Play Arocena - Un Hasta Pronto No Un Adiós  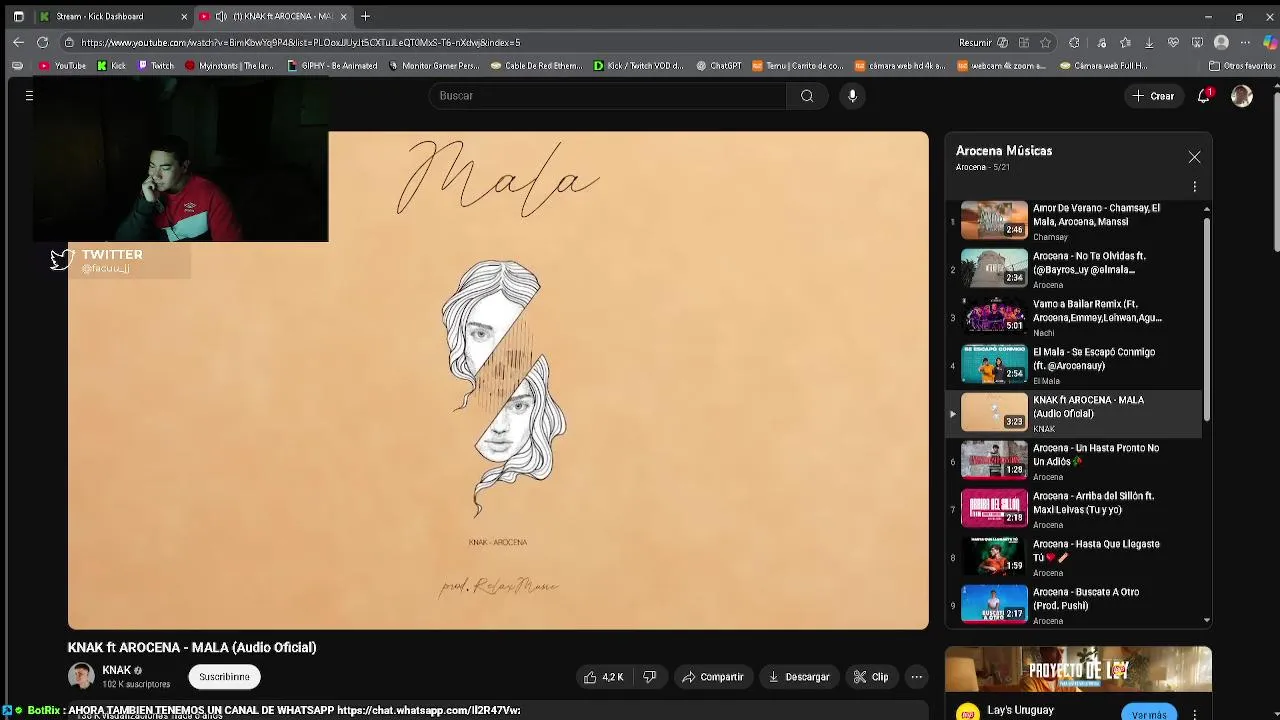[x=1074, y=462]
